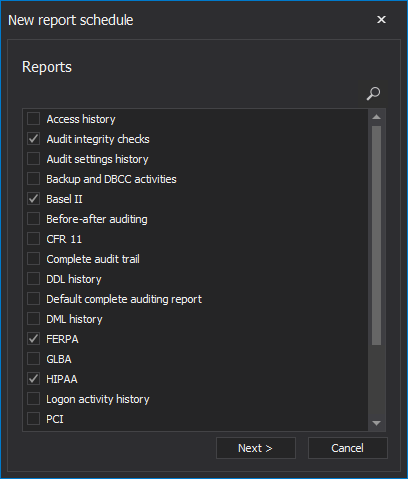The image size is (408, 479).
Task: Tick the CFR 11 checkbox
Action: click(33, 239)
